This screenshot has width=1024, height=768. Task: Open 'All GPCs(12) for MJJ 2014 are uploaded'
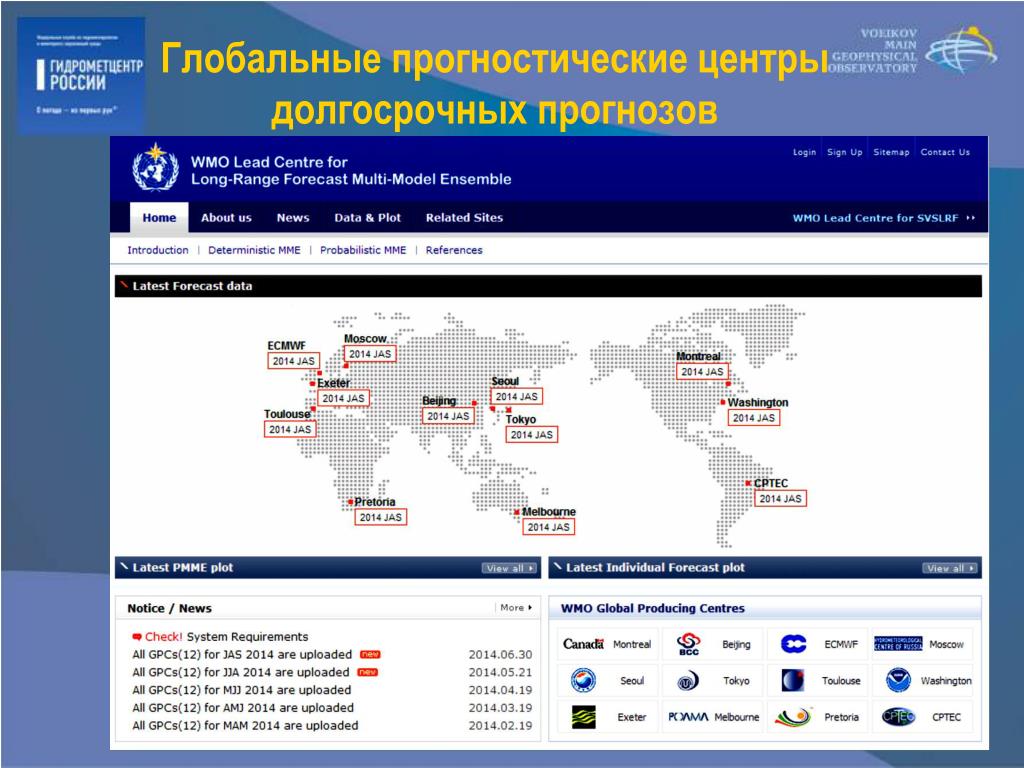click(242, 690)
